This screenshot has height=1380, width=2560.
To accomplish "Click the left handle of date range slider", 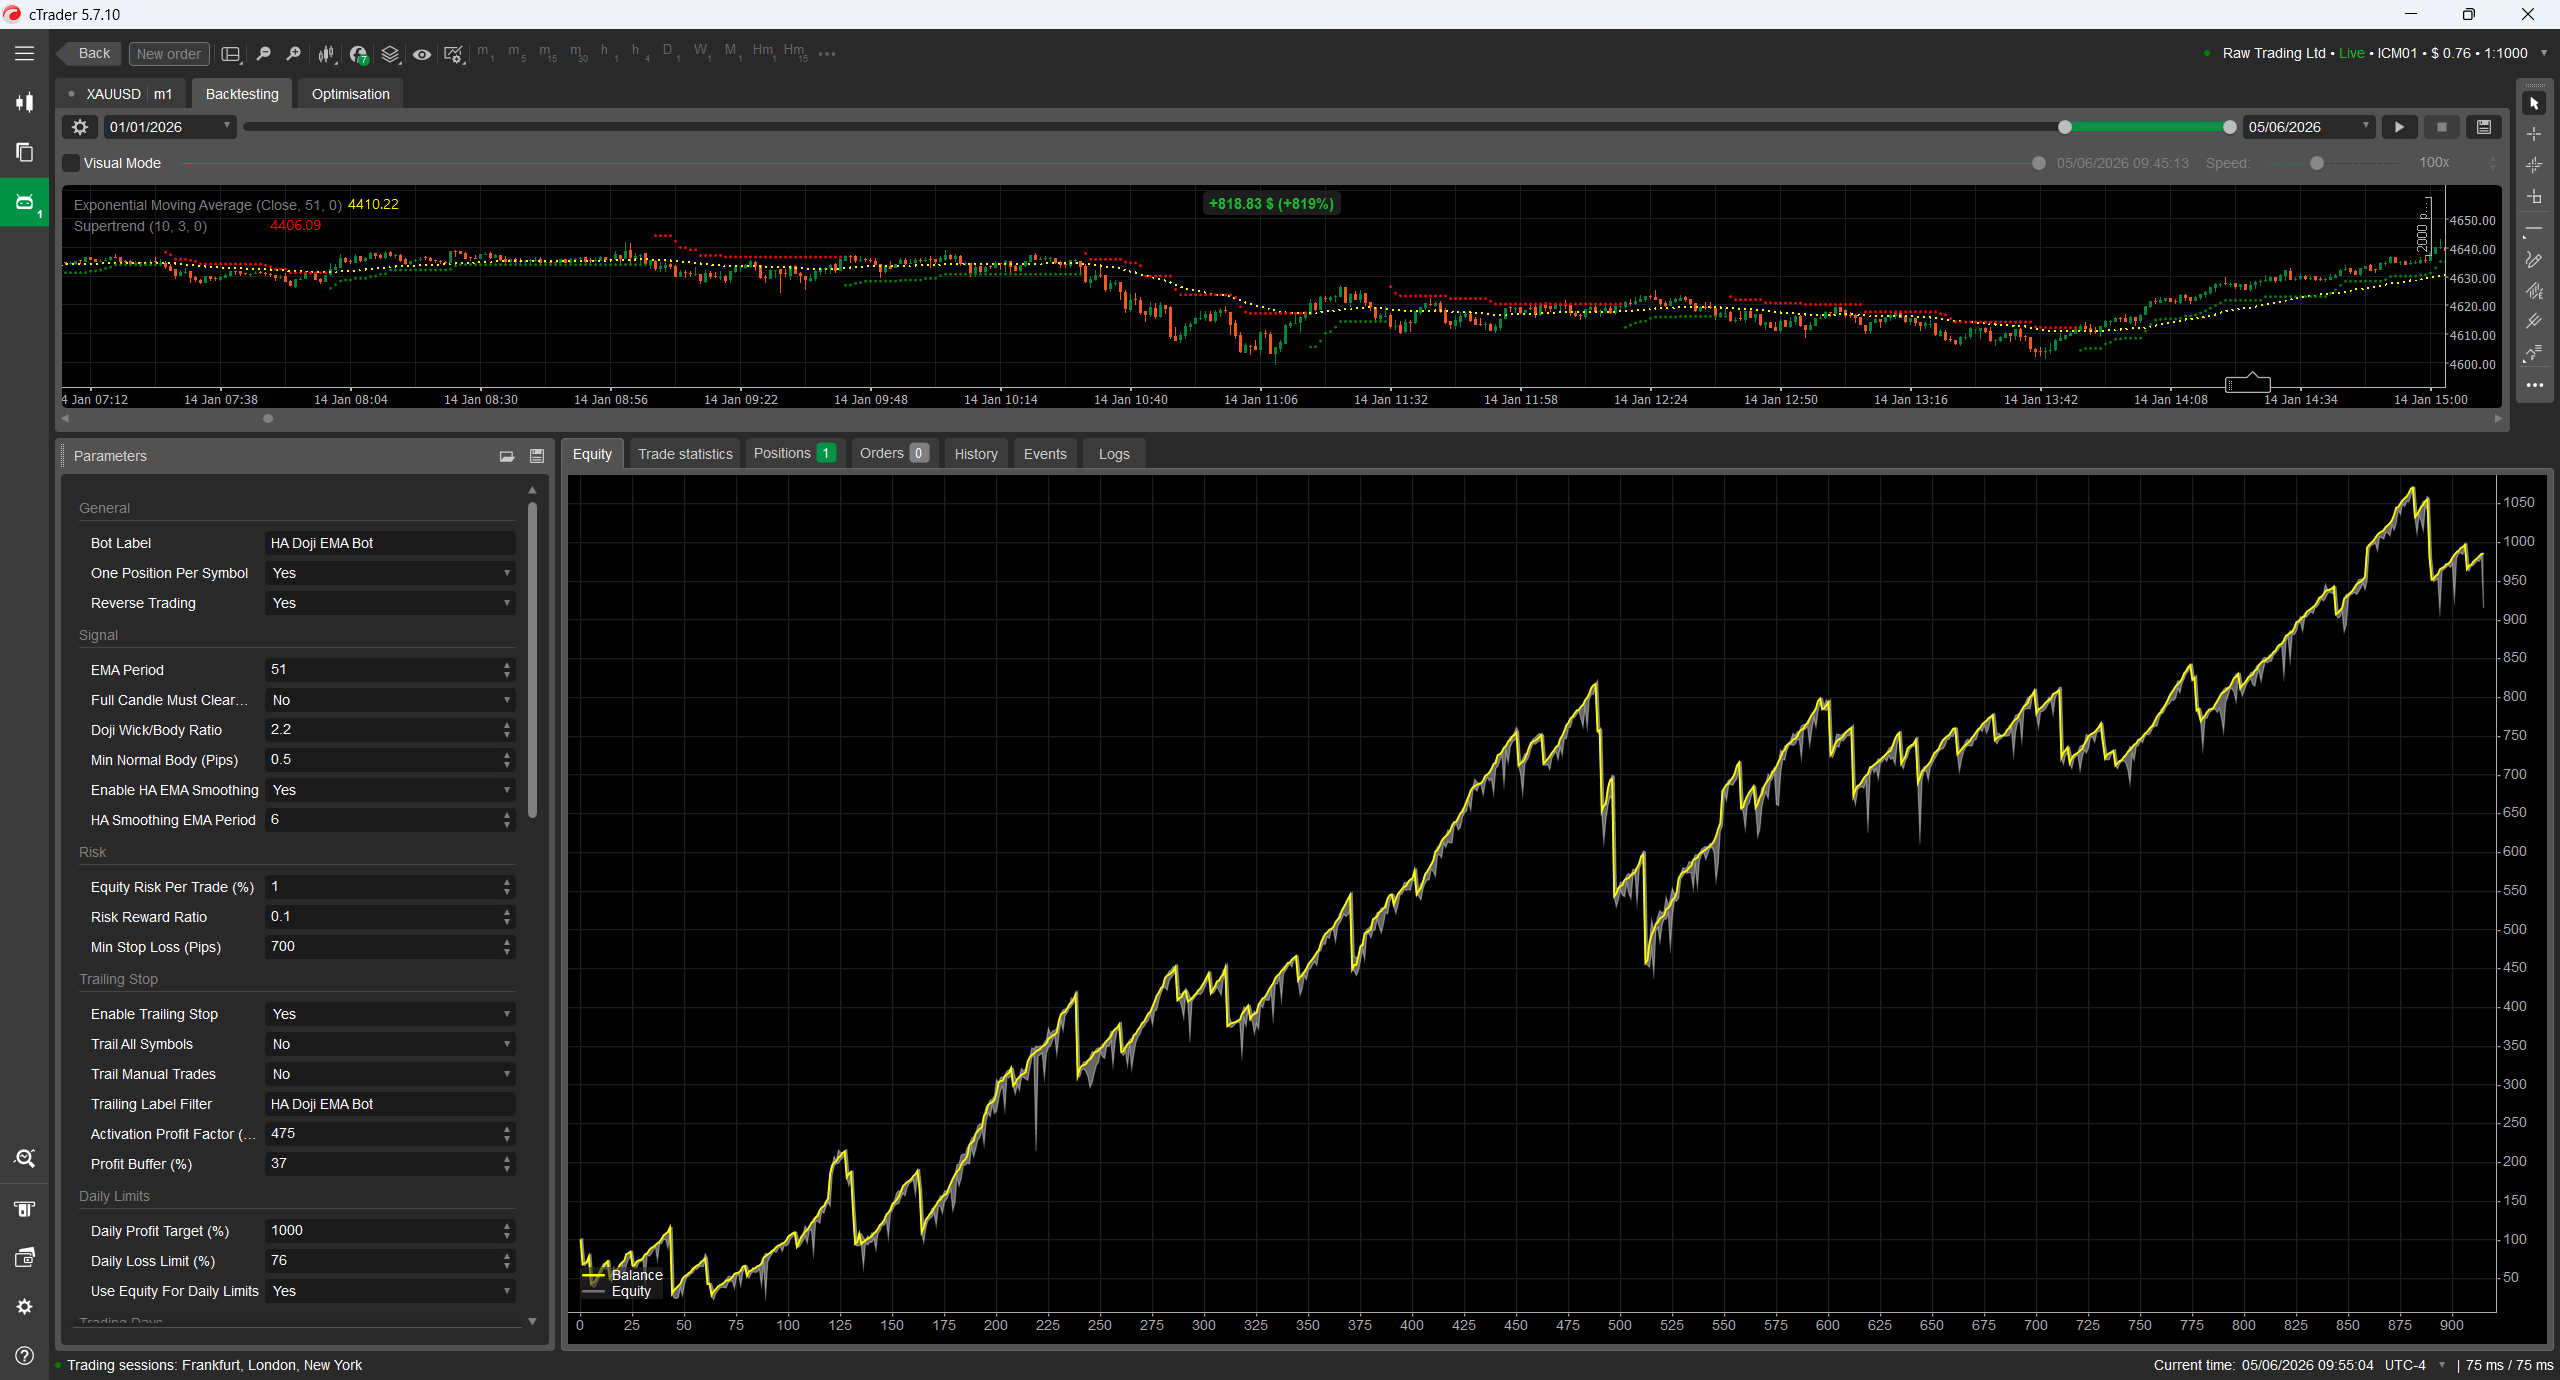I will [x=2065, y=127].
